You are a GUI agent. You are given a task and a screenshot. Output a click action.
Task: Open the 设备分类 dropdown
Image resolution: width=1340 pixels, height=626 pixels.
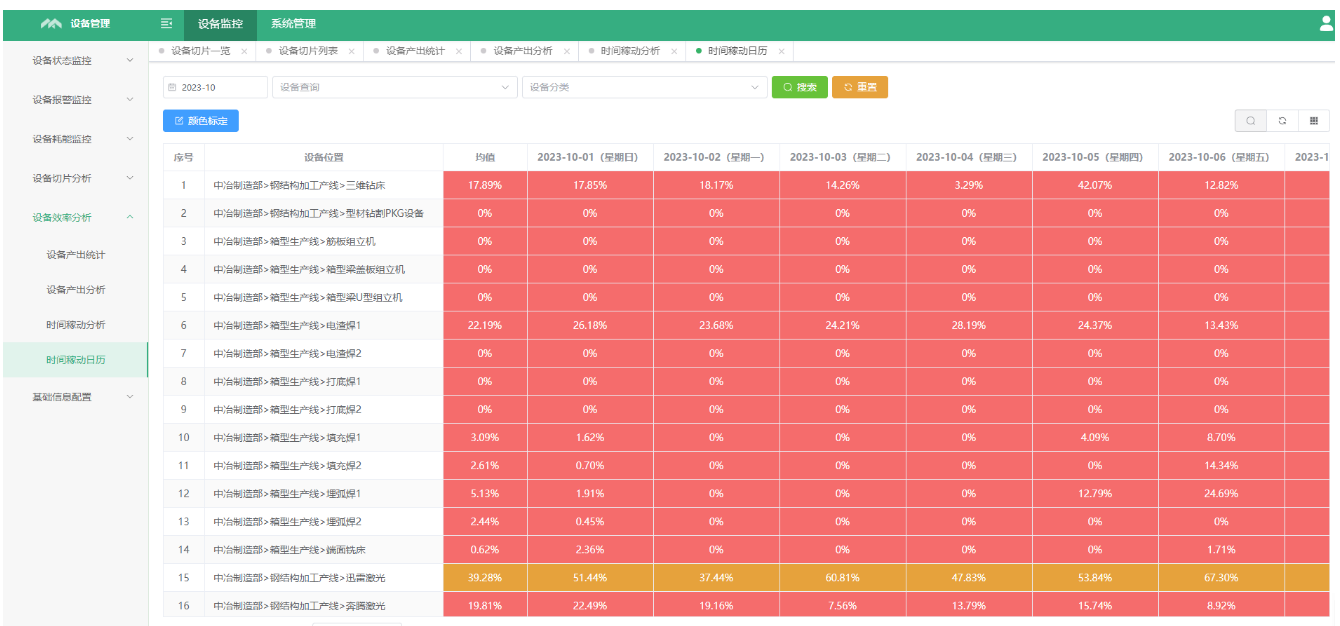pyautogui.click(x=644, y=87)
